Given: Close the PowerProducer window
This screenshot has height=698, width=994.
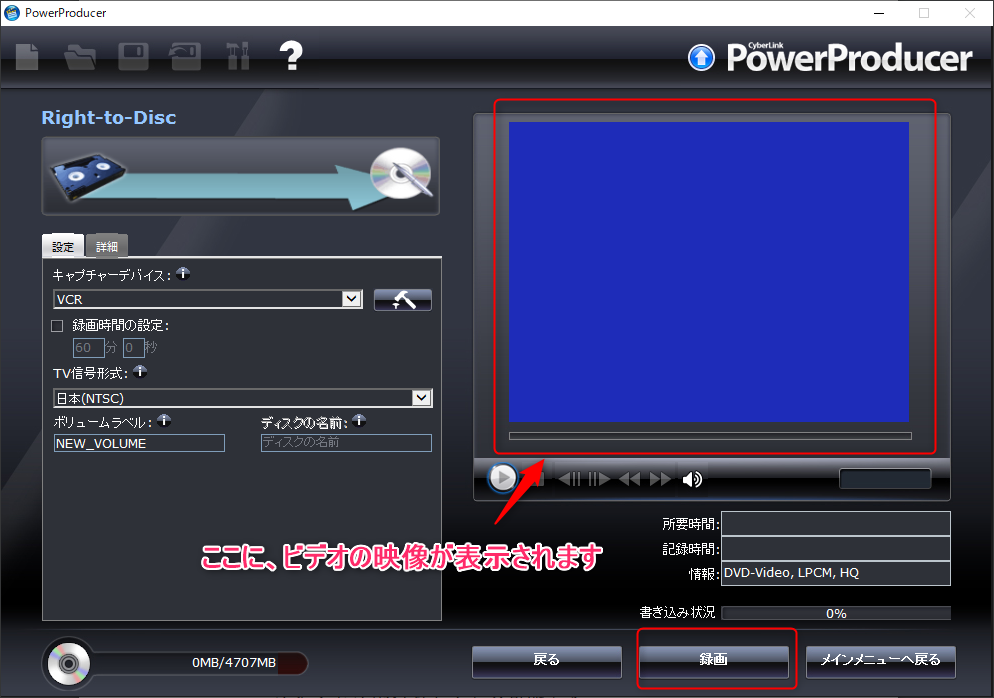Looking at the screenshot, I should (970, 13).
